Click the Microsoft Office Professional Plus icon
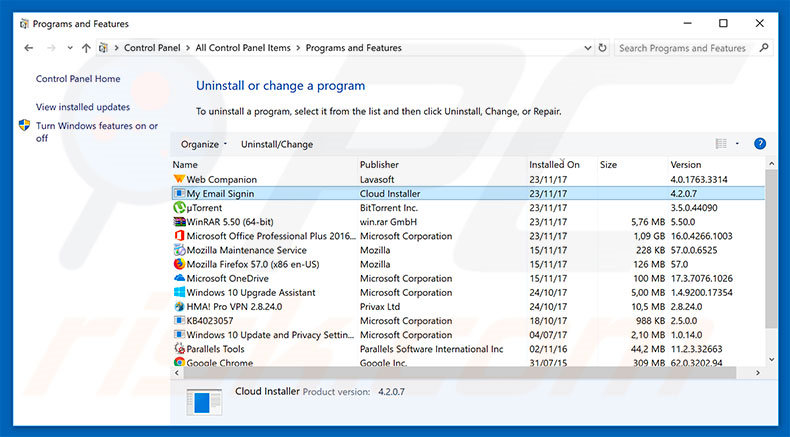 (x=179, y=236)
